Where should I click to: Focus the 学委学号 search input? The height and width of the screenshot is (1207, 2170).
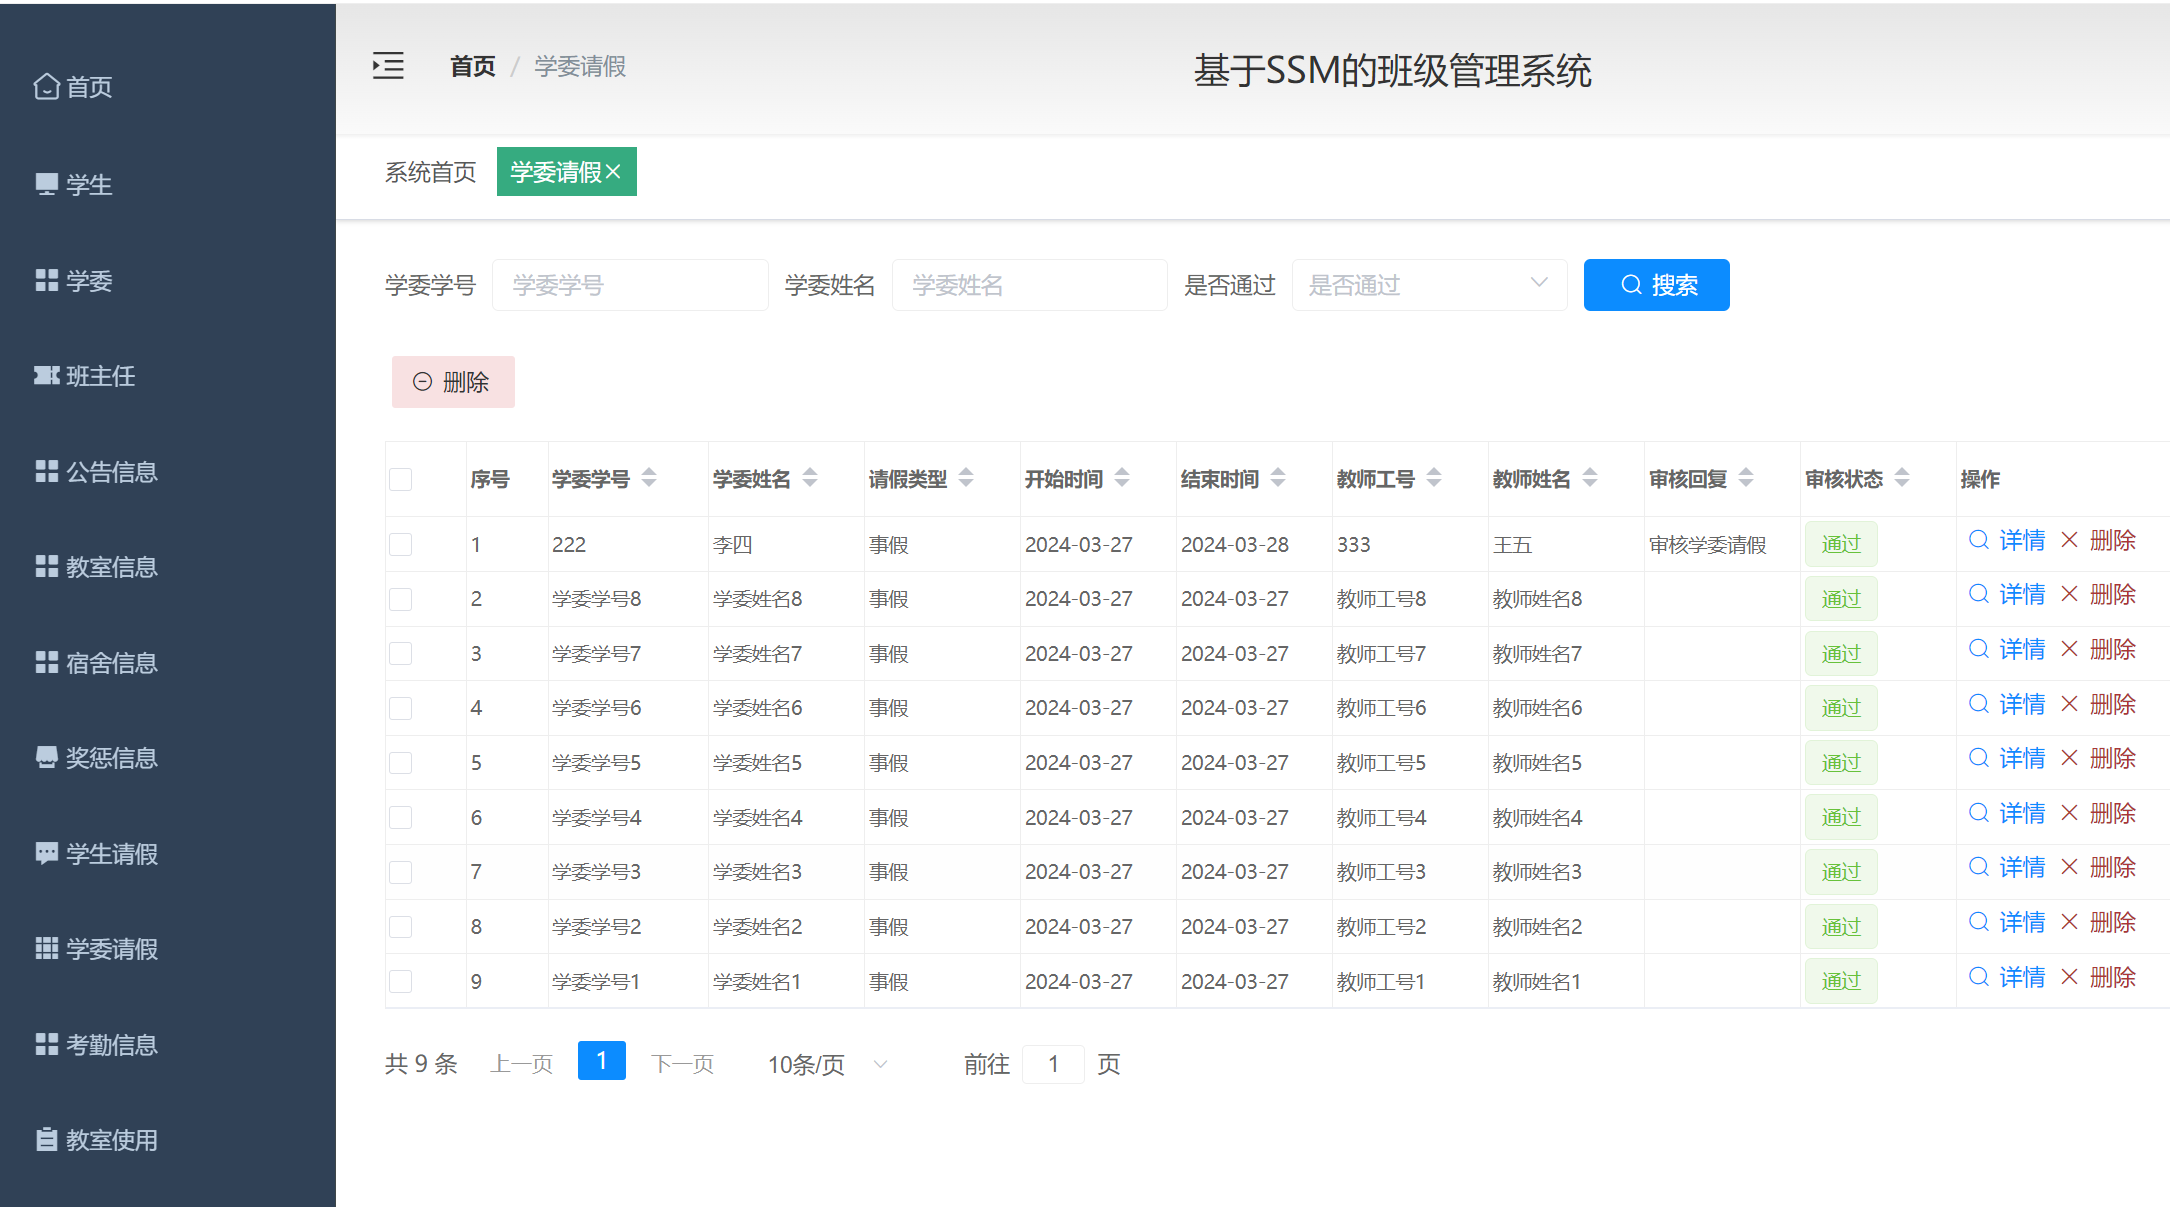click(630, 285)
